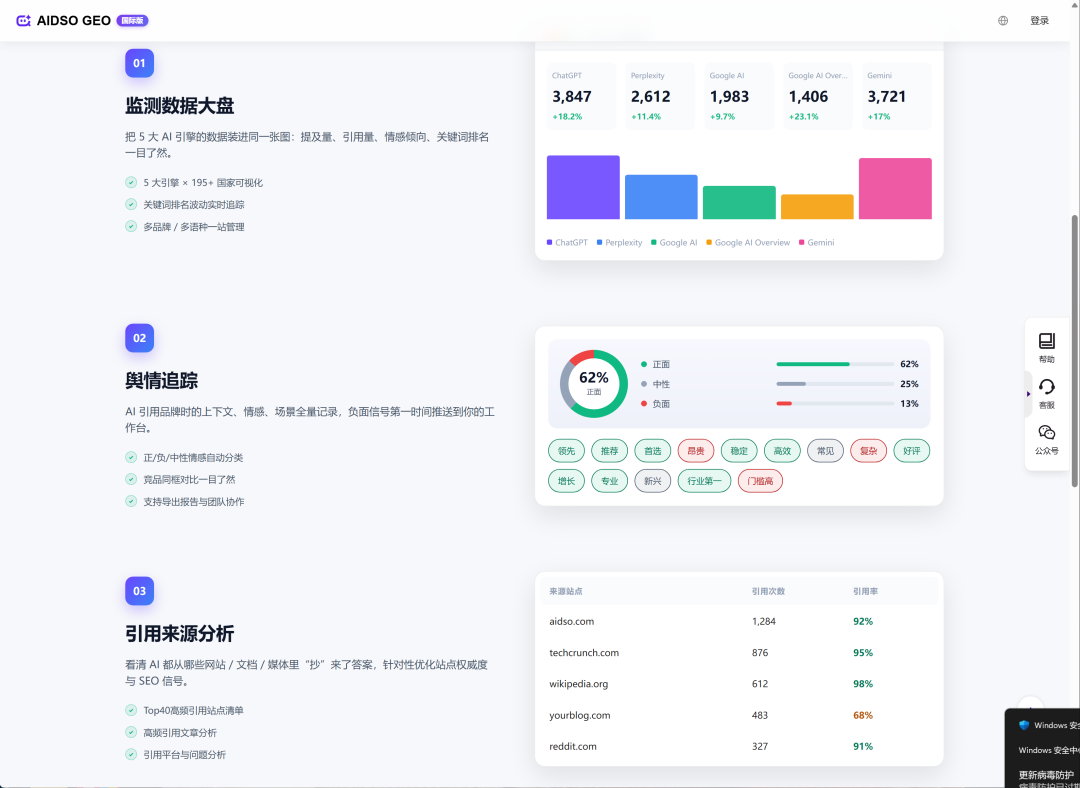Click the purple ChatGPT bar

583,187
